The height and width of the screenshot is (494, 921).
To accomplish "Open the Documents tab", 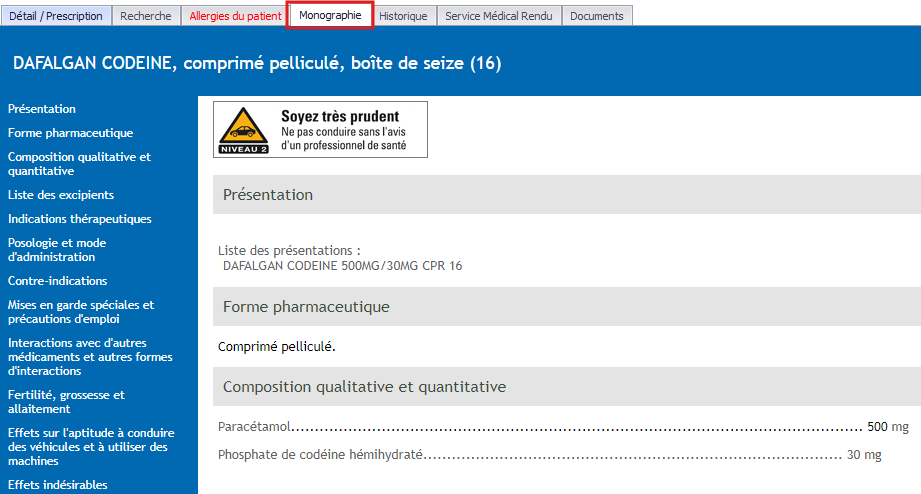I will 597,16.
